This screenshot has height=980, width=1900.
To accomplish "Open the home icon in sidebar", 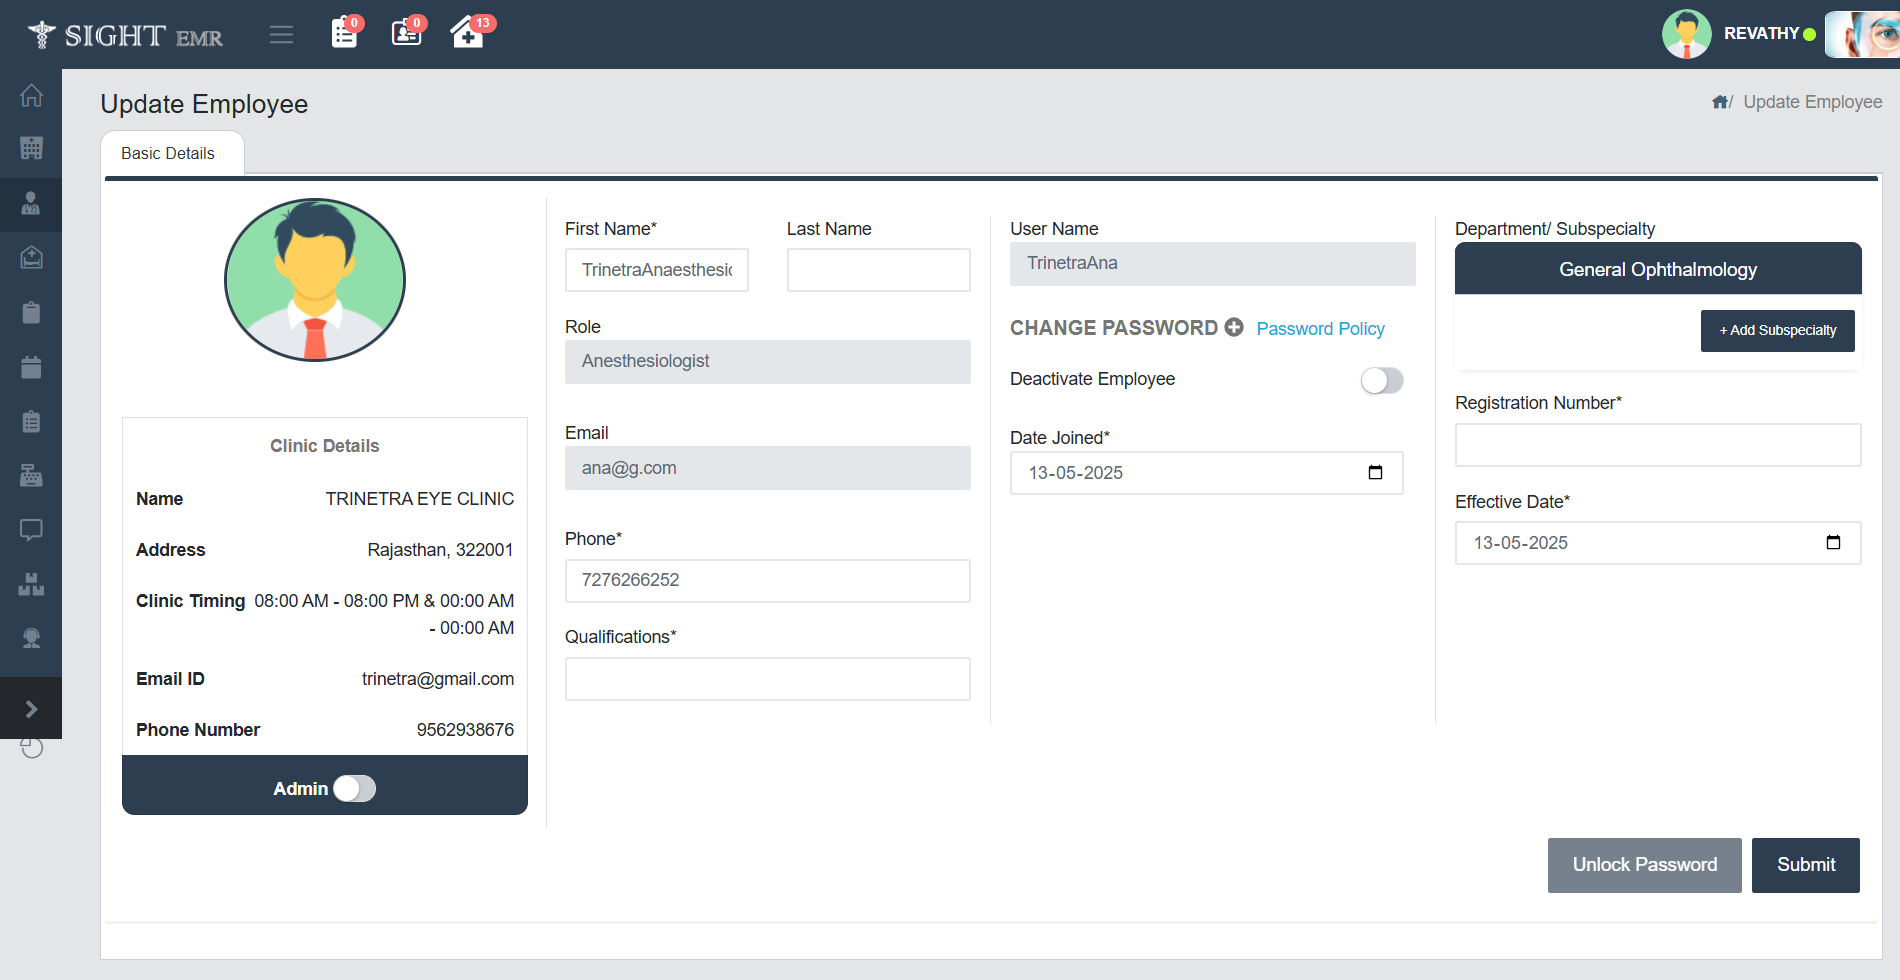I will click(x=31, y=96).
